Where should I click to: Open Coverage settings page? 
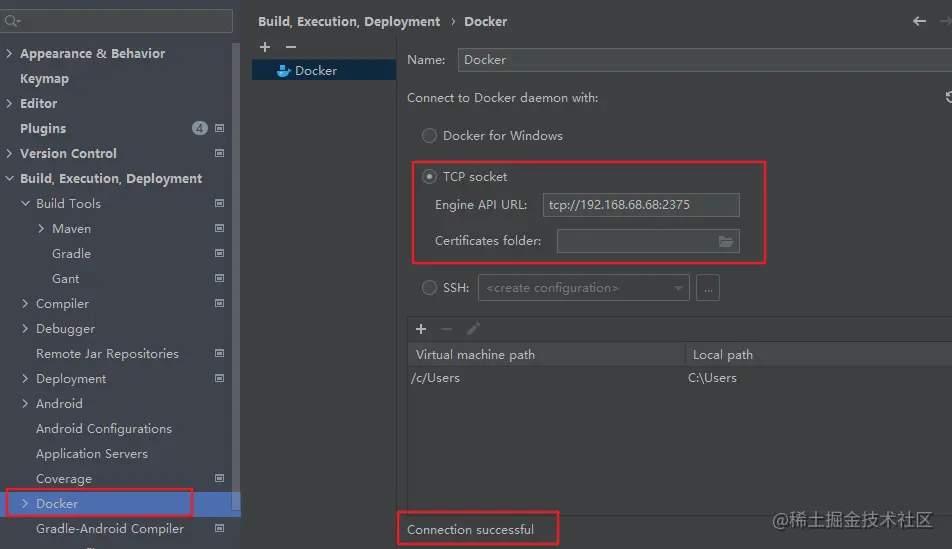point(64,479)
